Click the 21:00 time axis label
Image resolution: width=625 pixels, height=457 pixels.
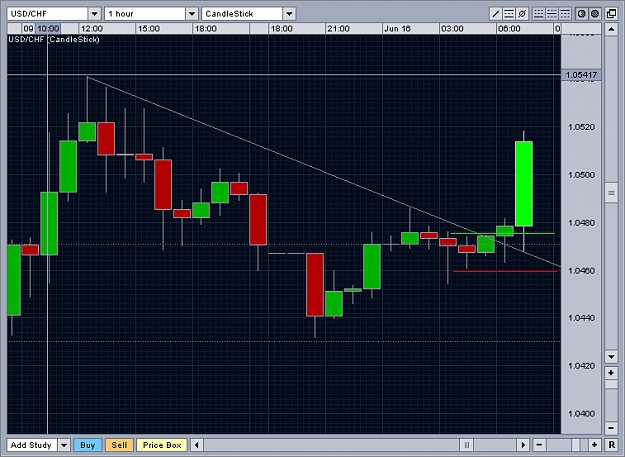pos(338,29)
